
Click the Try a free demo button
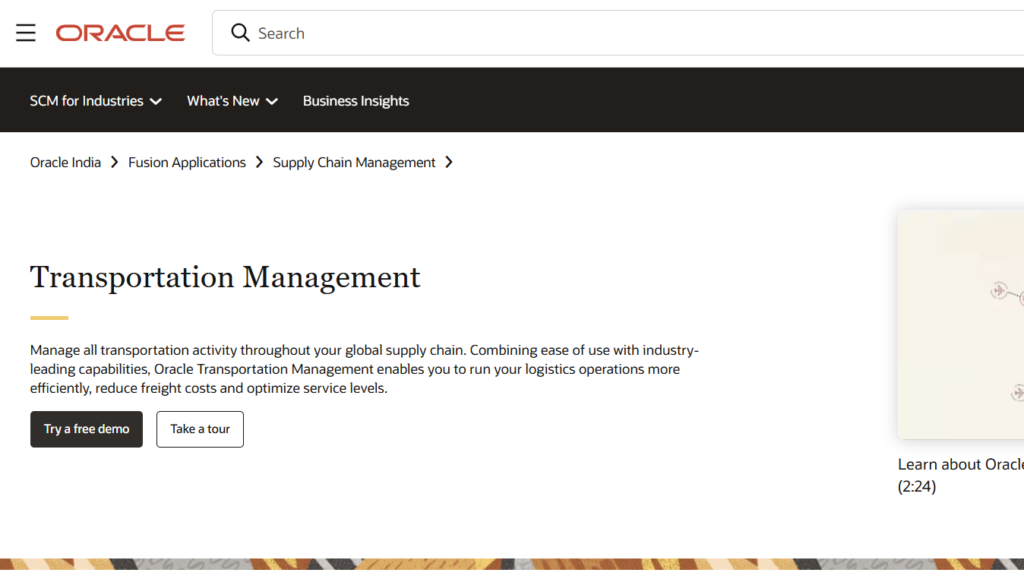tap(86, 429)
